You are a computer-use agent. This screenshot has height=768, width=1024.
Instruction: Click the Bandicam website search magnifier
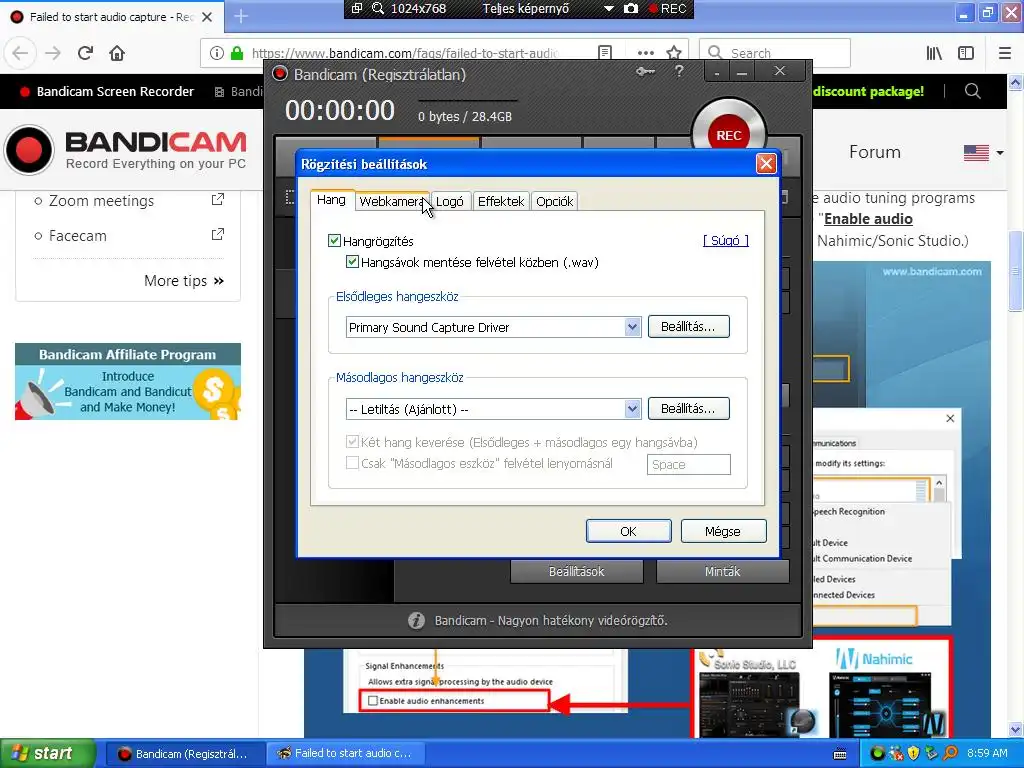tap(972, 91)
